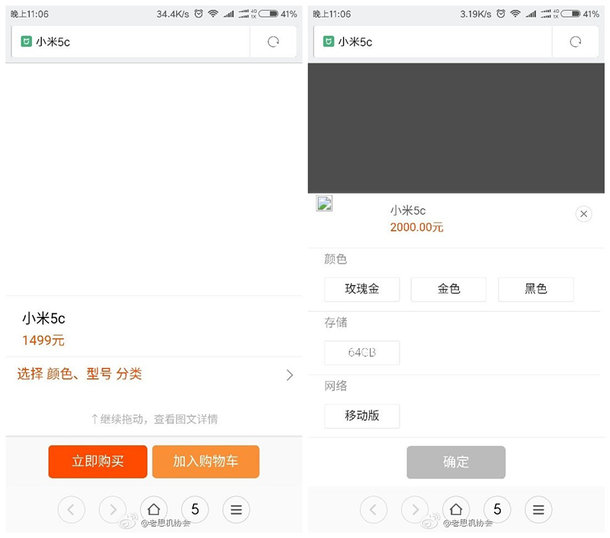
Task: Open hamburger menu in right screen browser bar
Action: pos(538,509)
